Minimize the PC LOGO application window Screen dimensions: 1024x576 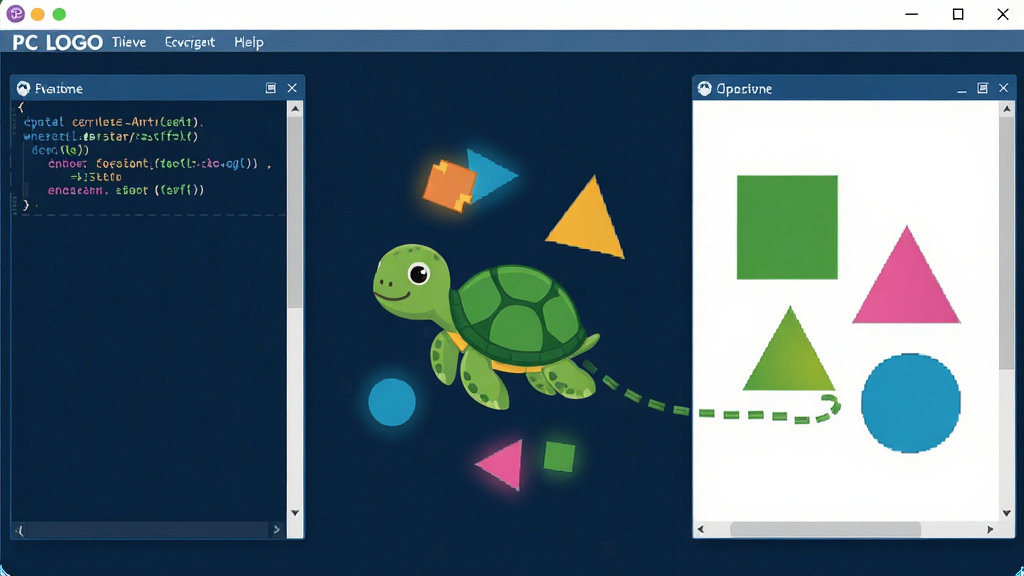[x=912, y=14]
